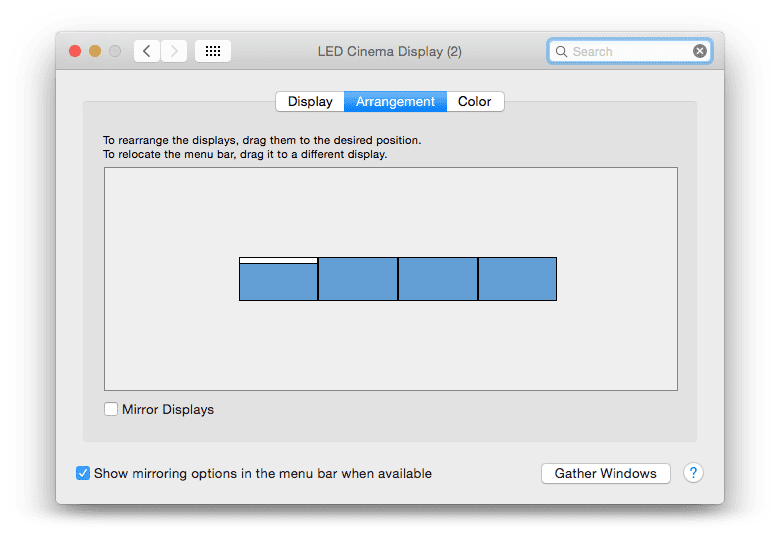Image resolution: width=780 pixels, height=536 pixels.
Task: Select the rightmost display rectangle
Action: click(x=517, y=279)
